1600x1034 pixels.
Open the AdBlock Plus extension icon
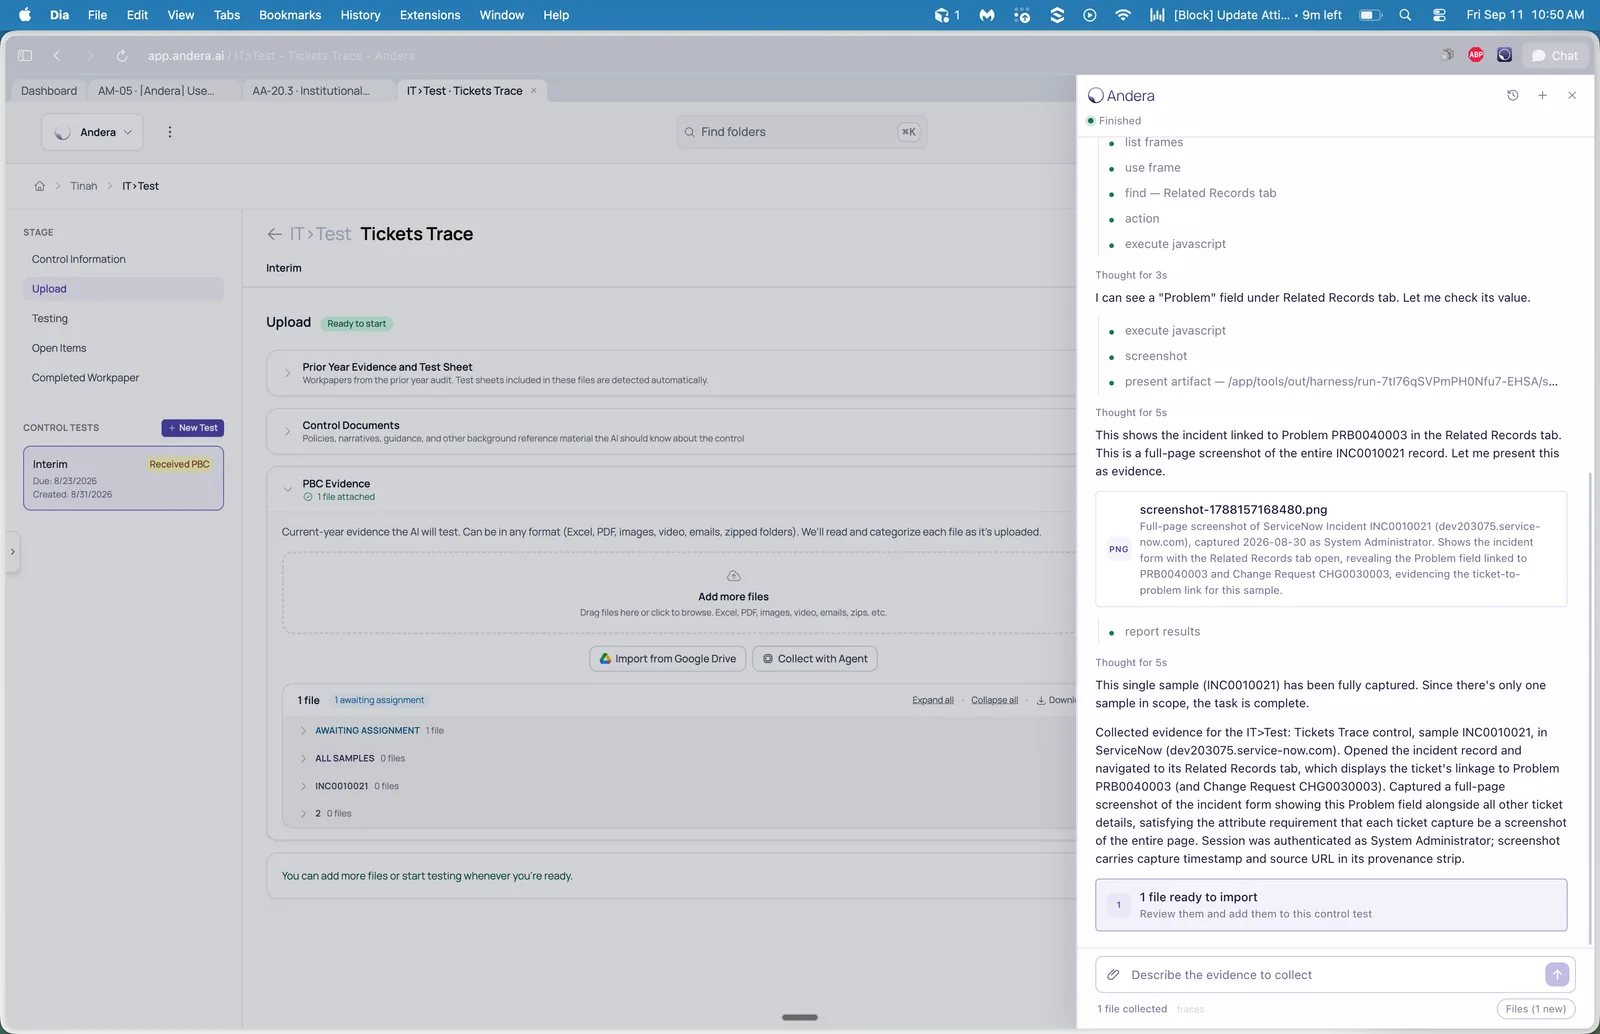point(1476,55)
